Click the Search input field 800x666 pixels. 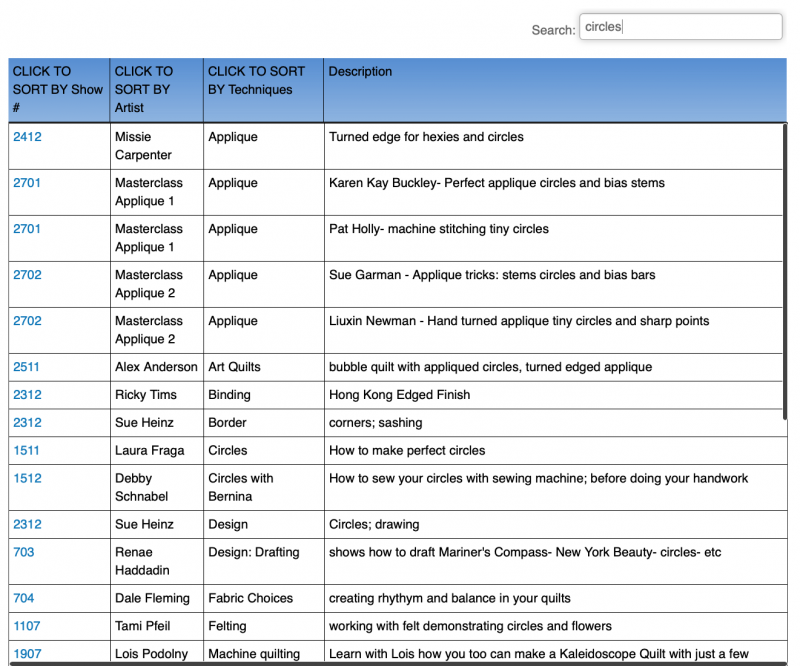(680, 28)
